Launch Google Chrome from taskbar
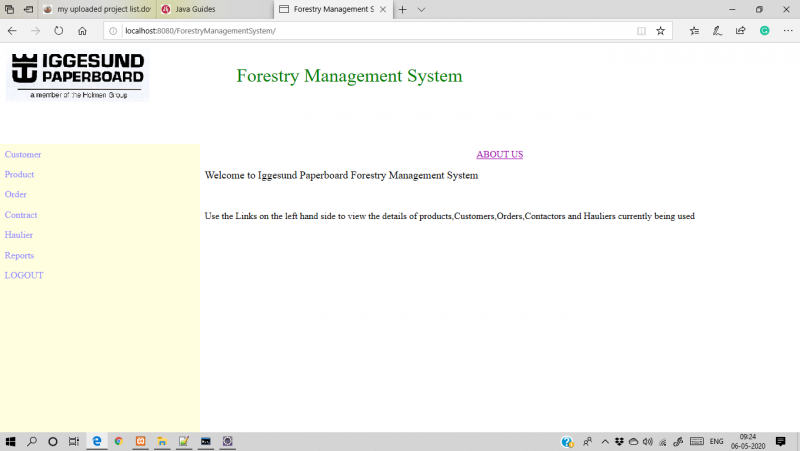Screen dimensions: 800x451 [x=118, y=441]
